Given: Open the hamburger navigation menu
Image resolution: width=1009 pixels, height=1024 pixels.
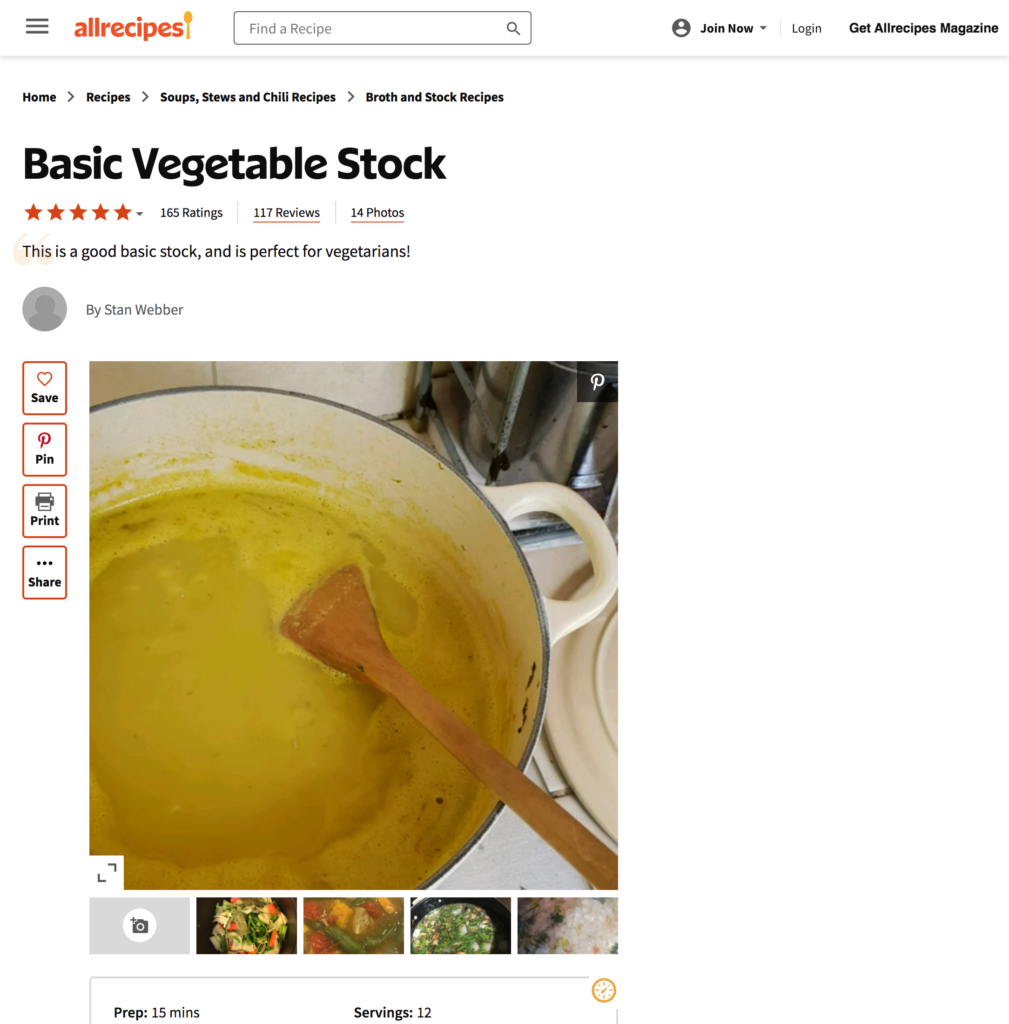Looking at the screenshot, I should 37,27.
